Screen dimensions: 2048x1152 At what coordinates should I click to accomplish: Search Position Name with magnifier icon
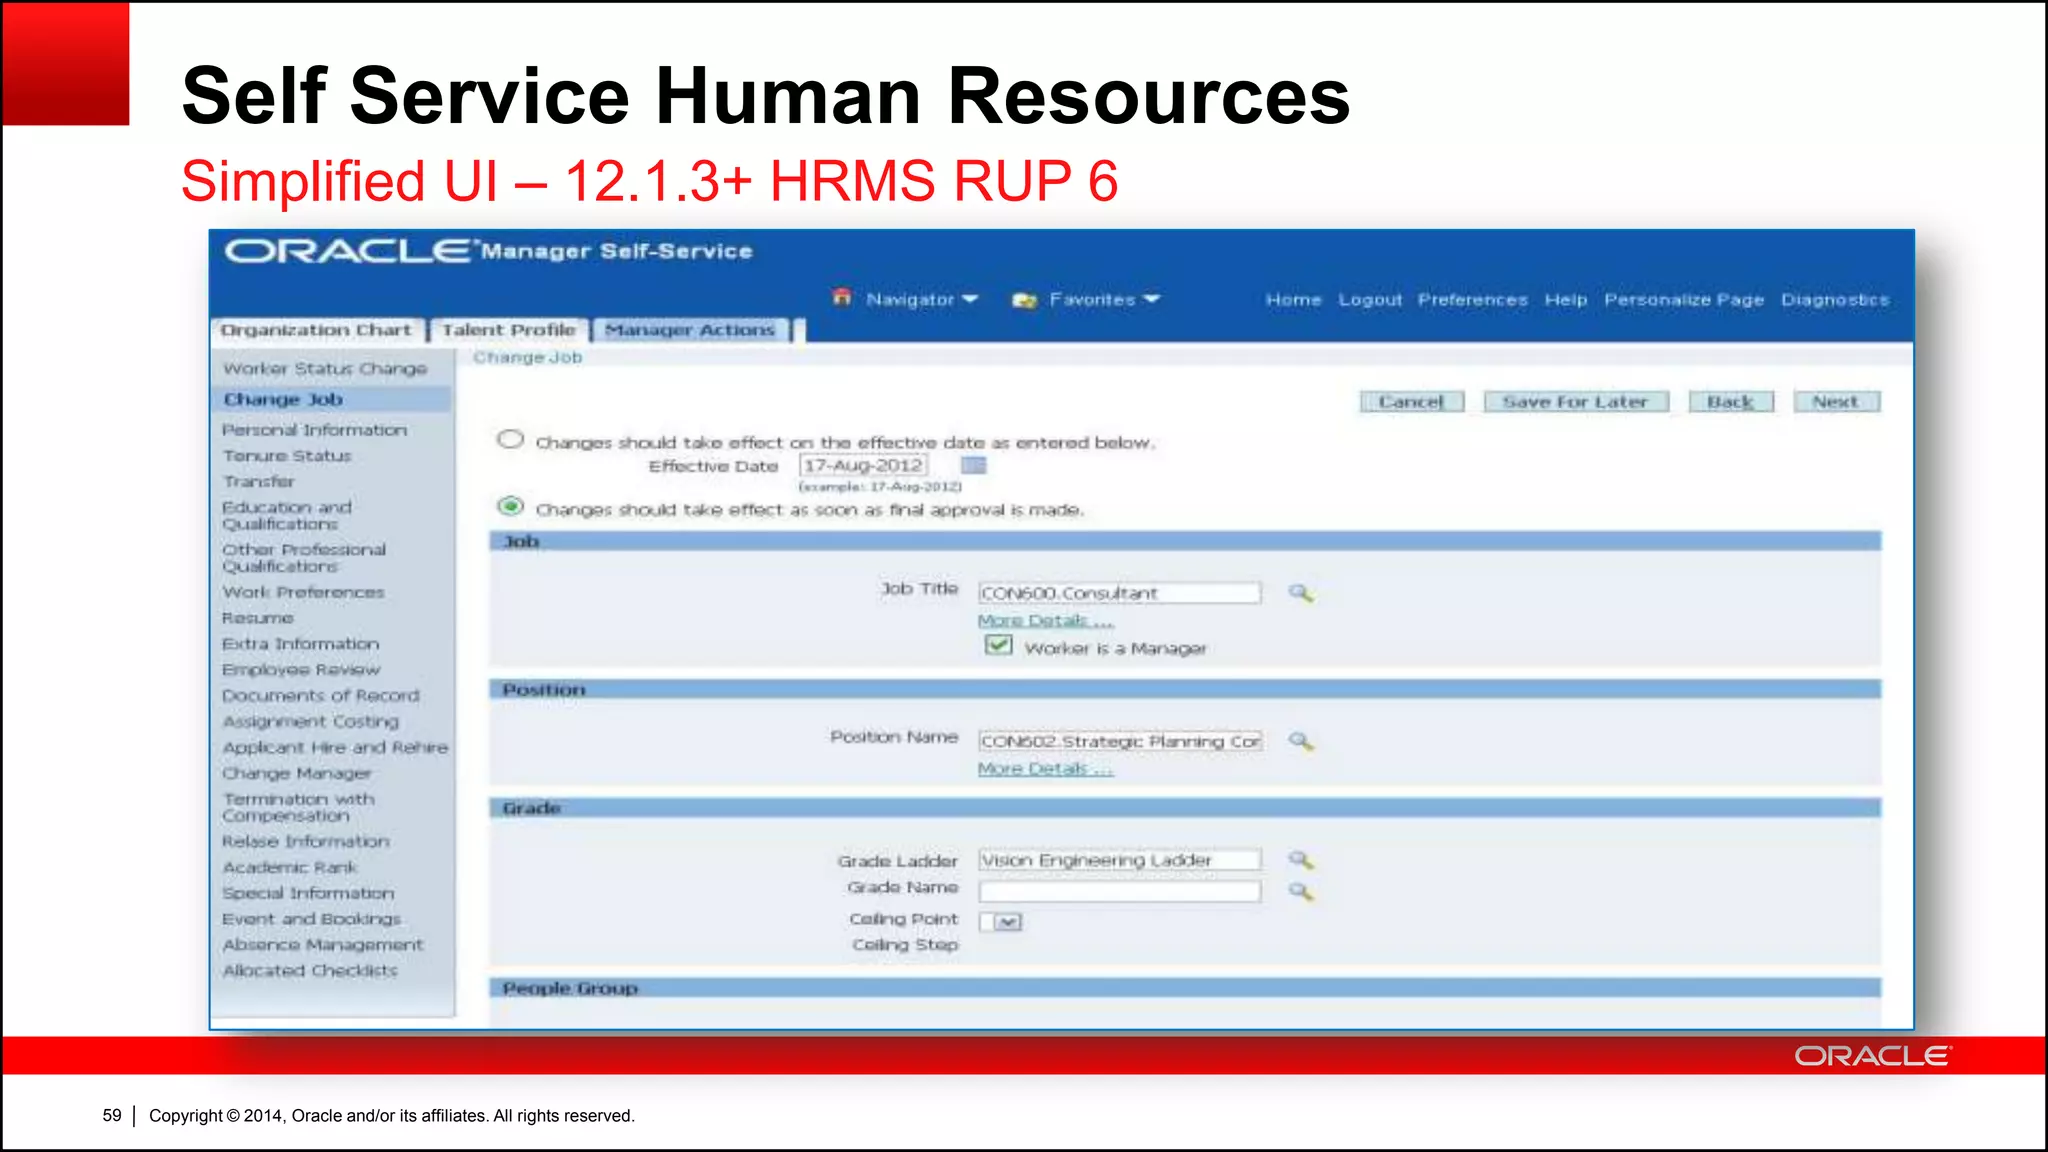click(1300, 741)
